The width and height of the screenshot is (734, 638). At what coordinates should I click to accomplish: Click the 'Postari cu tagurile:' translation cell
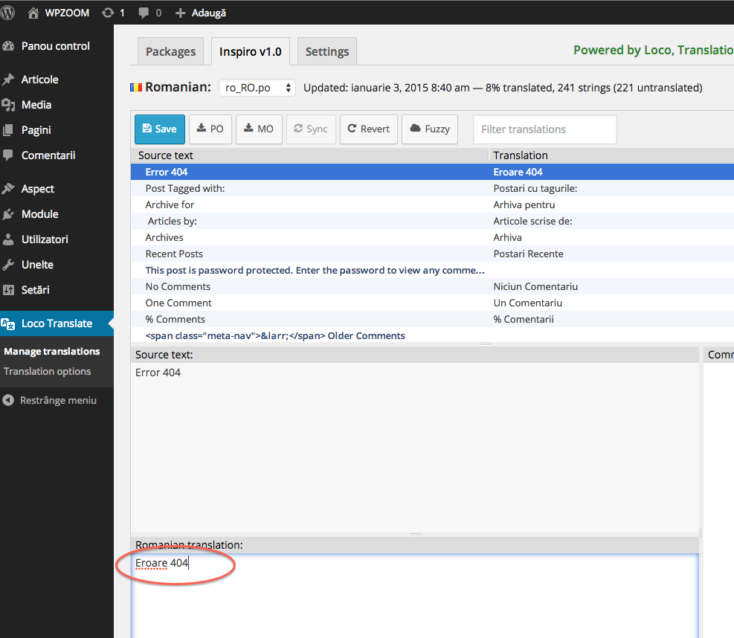tap(535, 188)
